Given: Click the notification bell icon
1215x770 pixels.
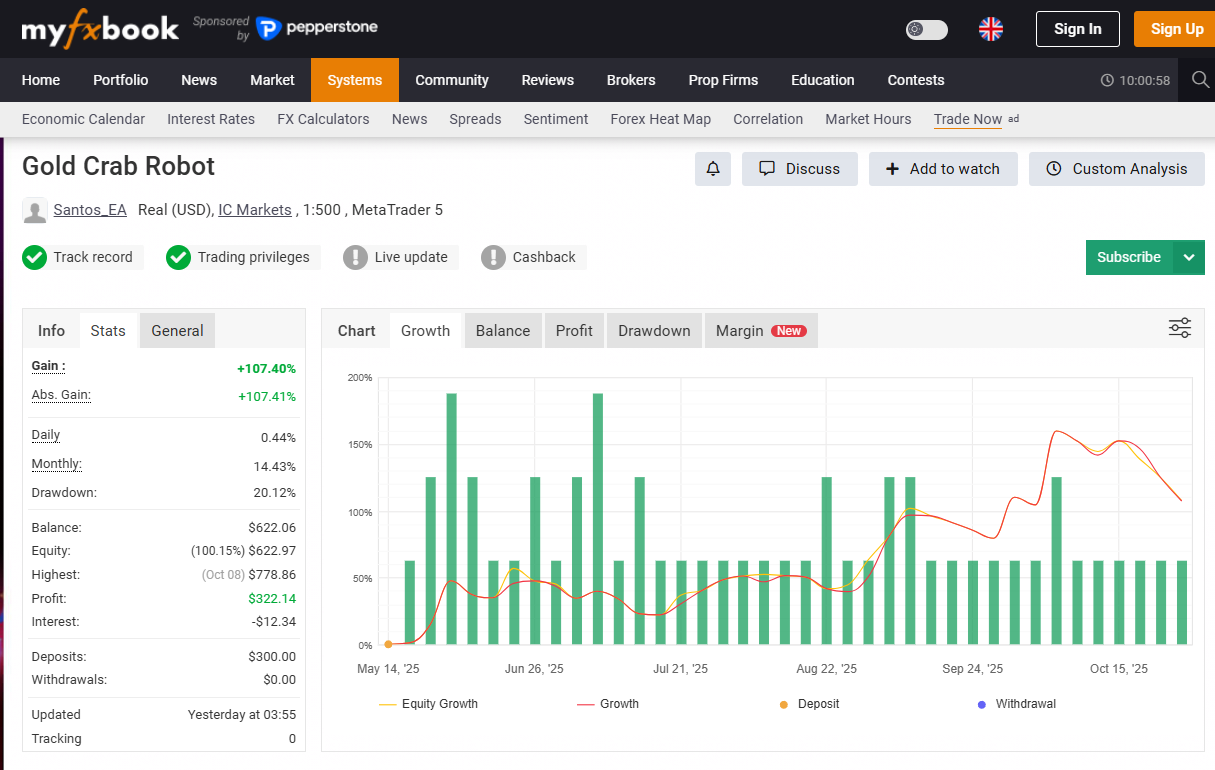Looking at the screenshot, I should [x=713, y=169].
